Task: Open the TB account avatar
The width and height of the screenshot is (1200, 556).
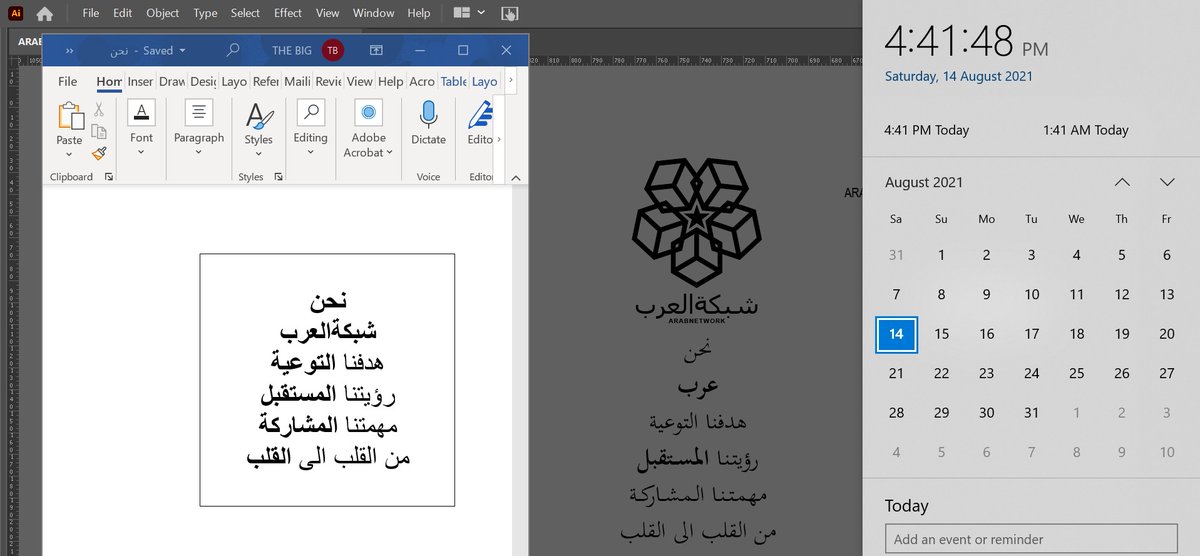Action: pos(332,50)
